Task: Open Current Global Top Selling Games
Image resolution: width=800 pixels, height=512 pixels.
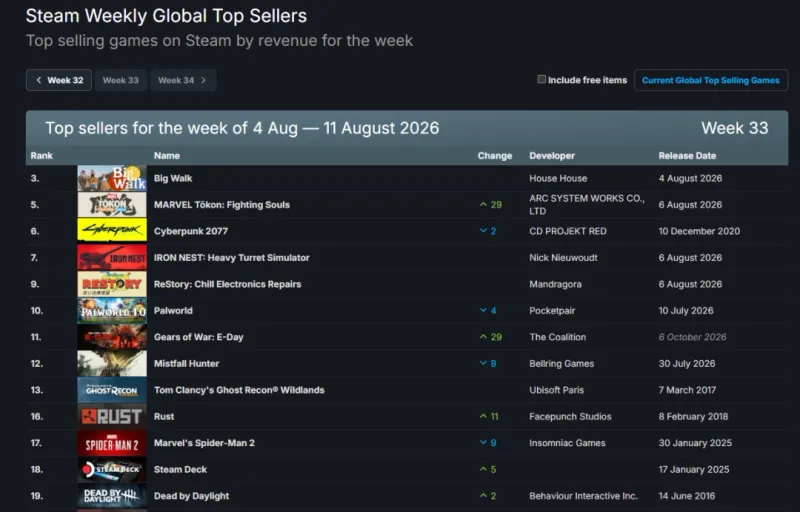Action: pyautogui.click(x=711, y=80)
